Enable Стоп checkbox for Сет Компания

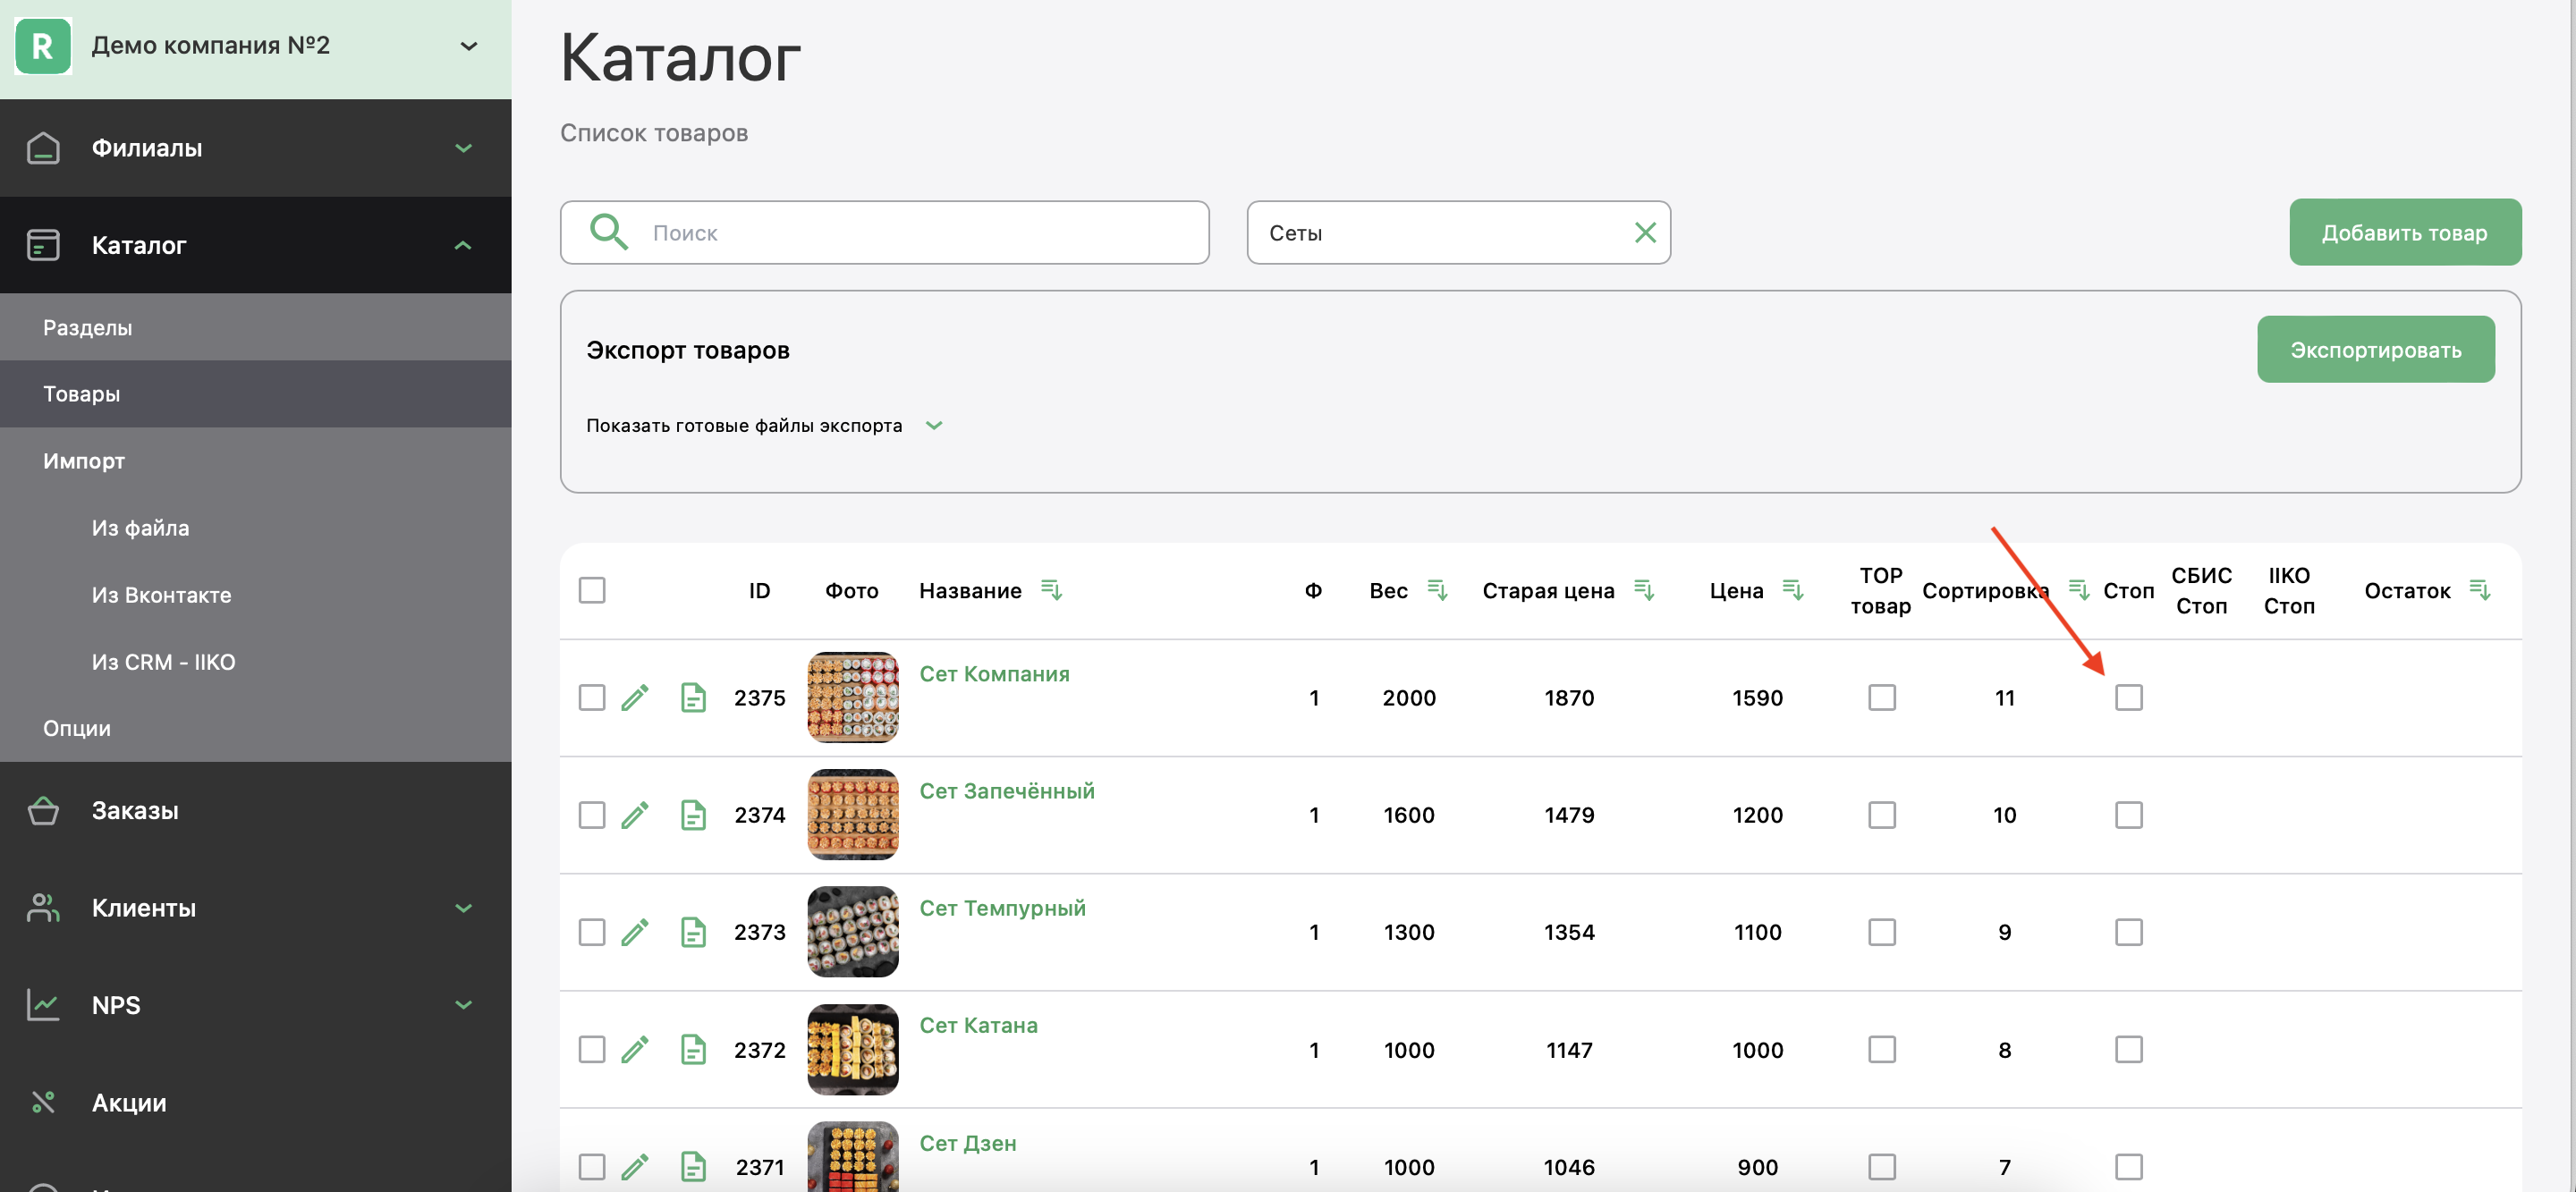coord(2128,697)
